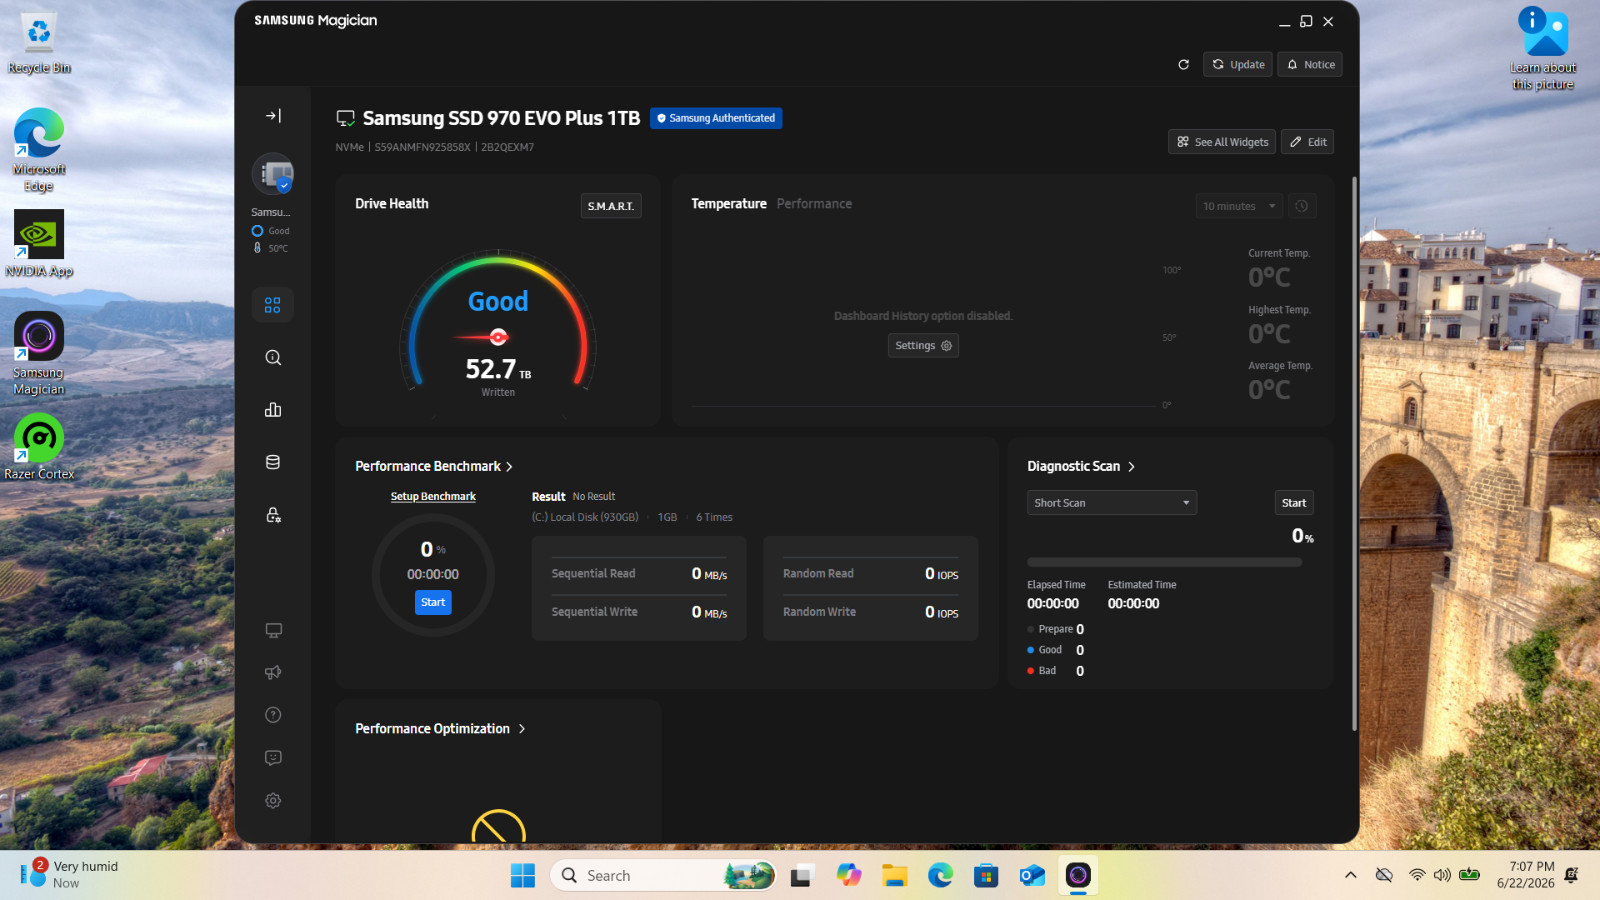
Task: Expand Performance Optimization section chevron
Action: click(521, 729)
